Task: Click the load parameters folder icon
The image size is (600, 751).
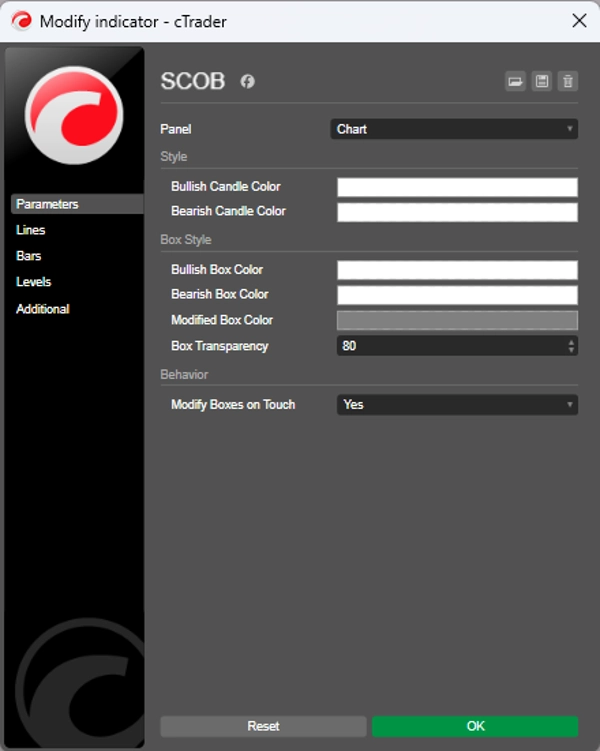Action: coord(515,81)
